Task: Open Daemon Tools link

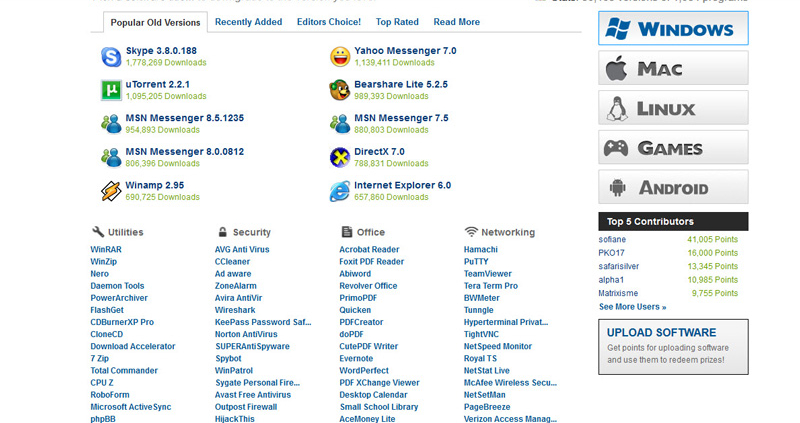Action: coord(117,286)
